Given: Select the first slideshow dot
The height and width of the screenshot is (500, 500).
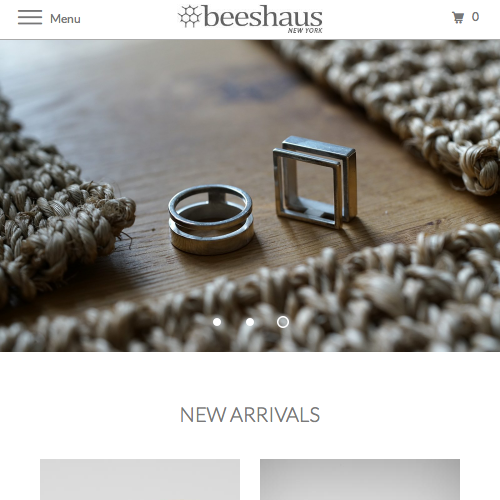Looking at the screenshot, I should [217, 322].
